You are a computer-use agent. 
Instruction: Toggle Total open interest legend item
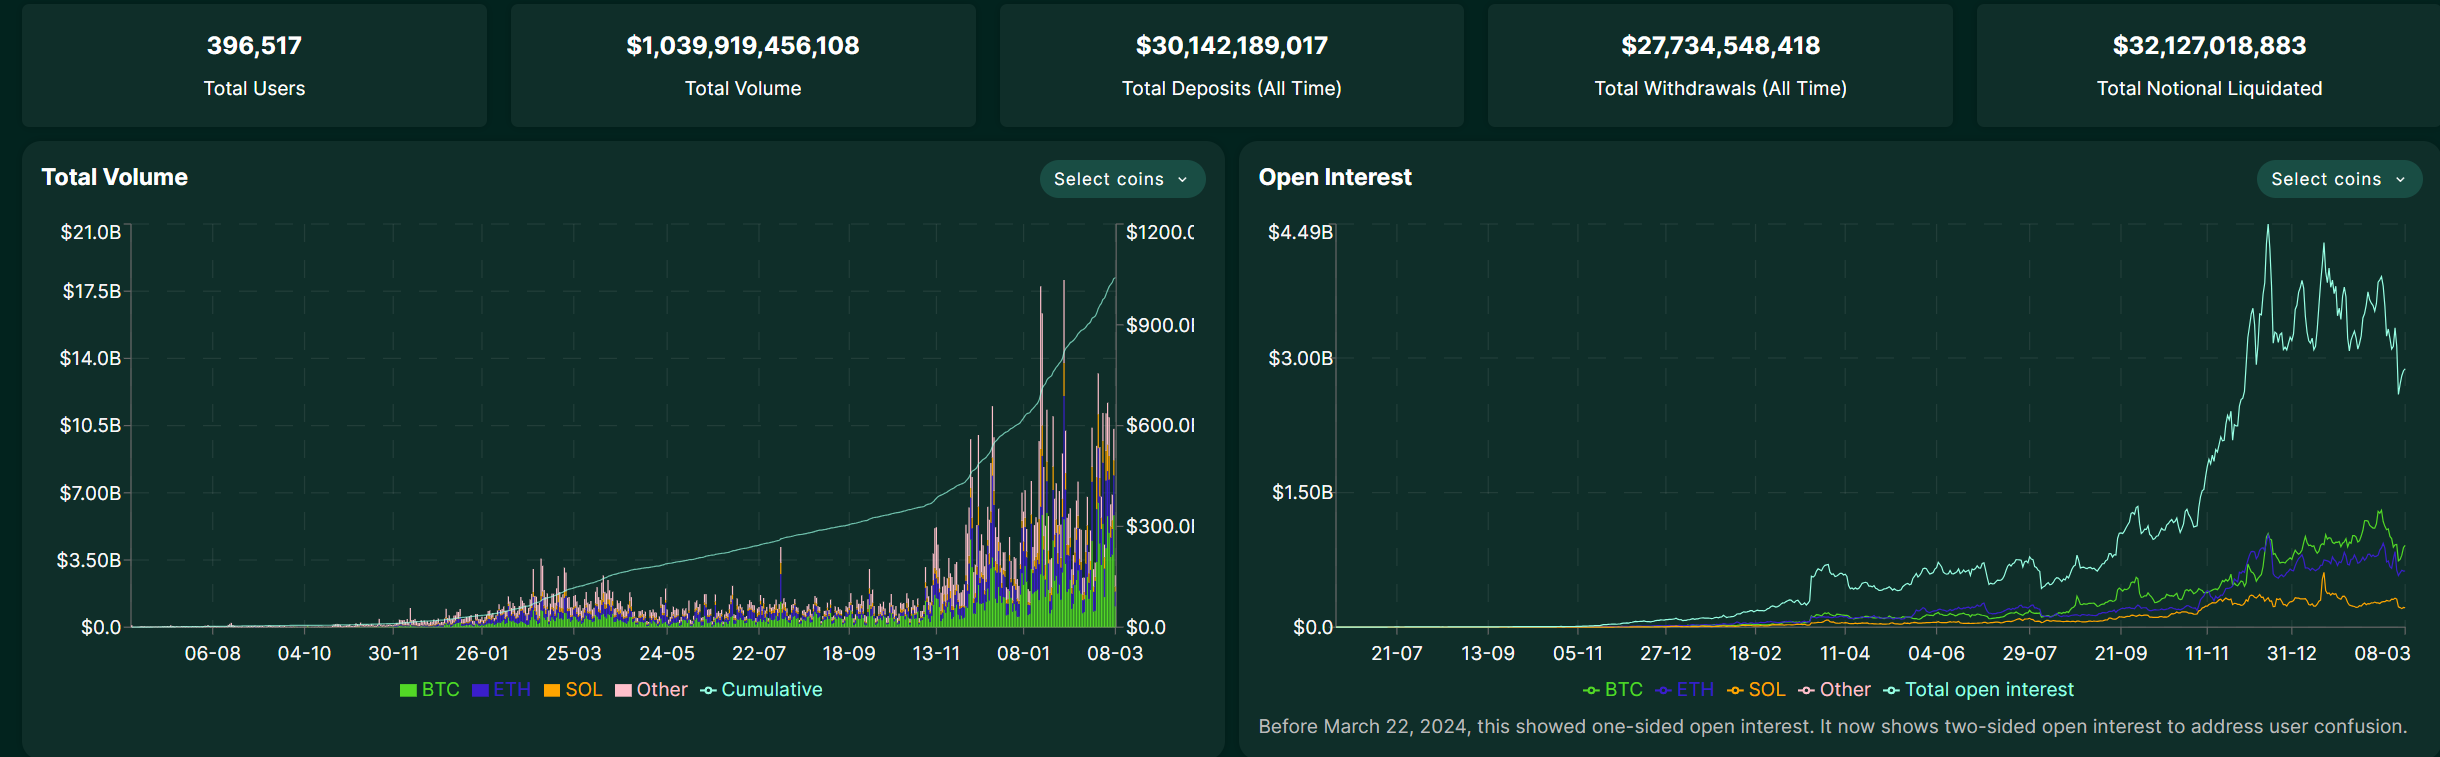1979,690
